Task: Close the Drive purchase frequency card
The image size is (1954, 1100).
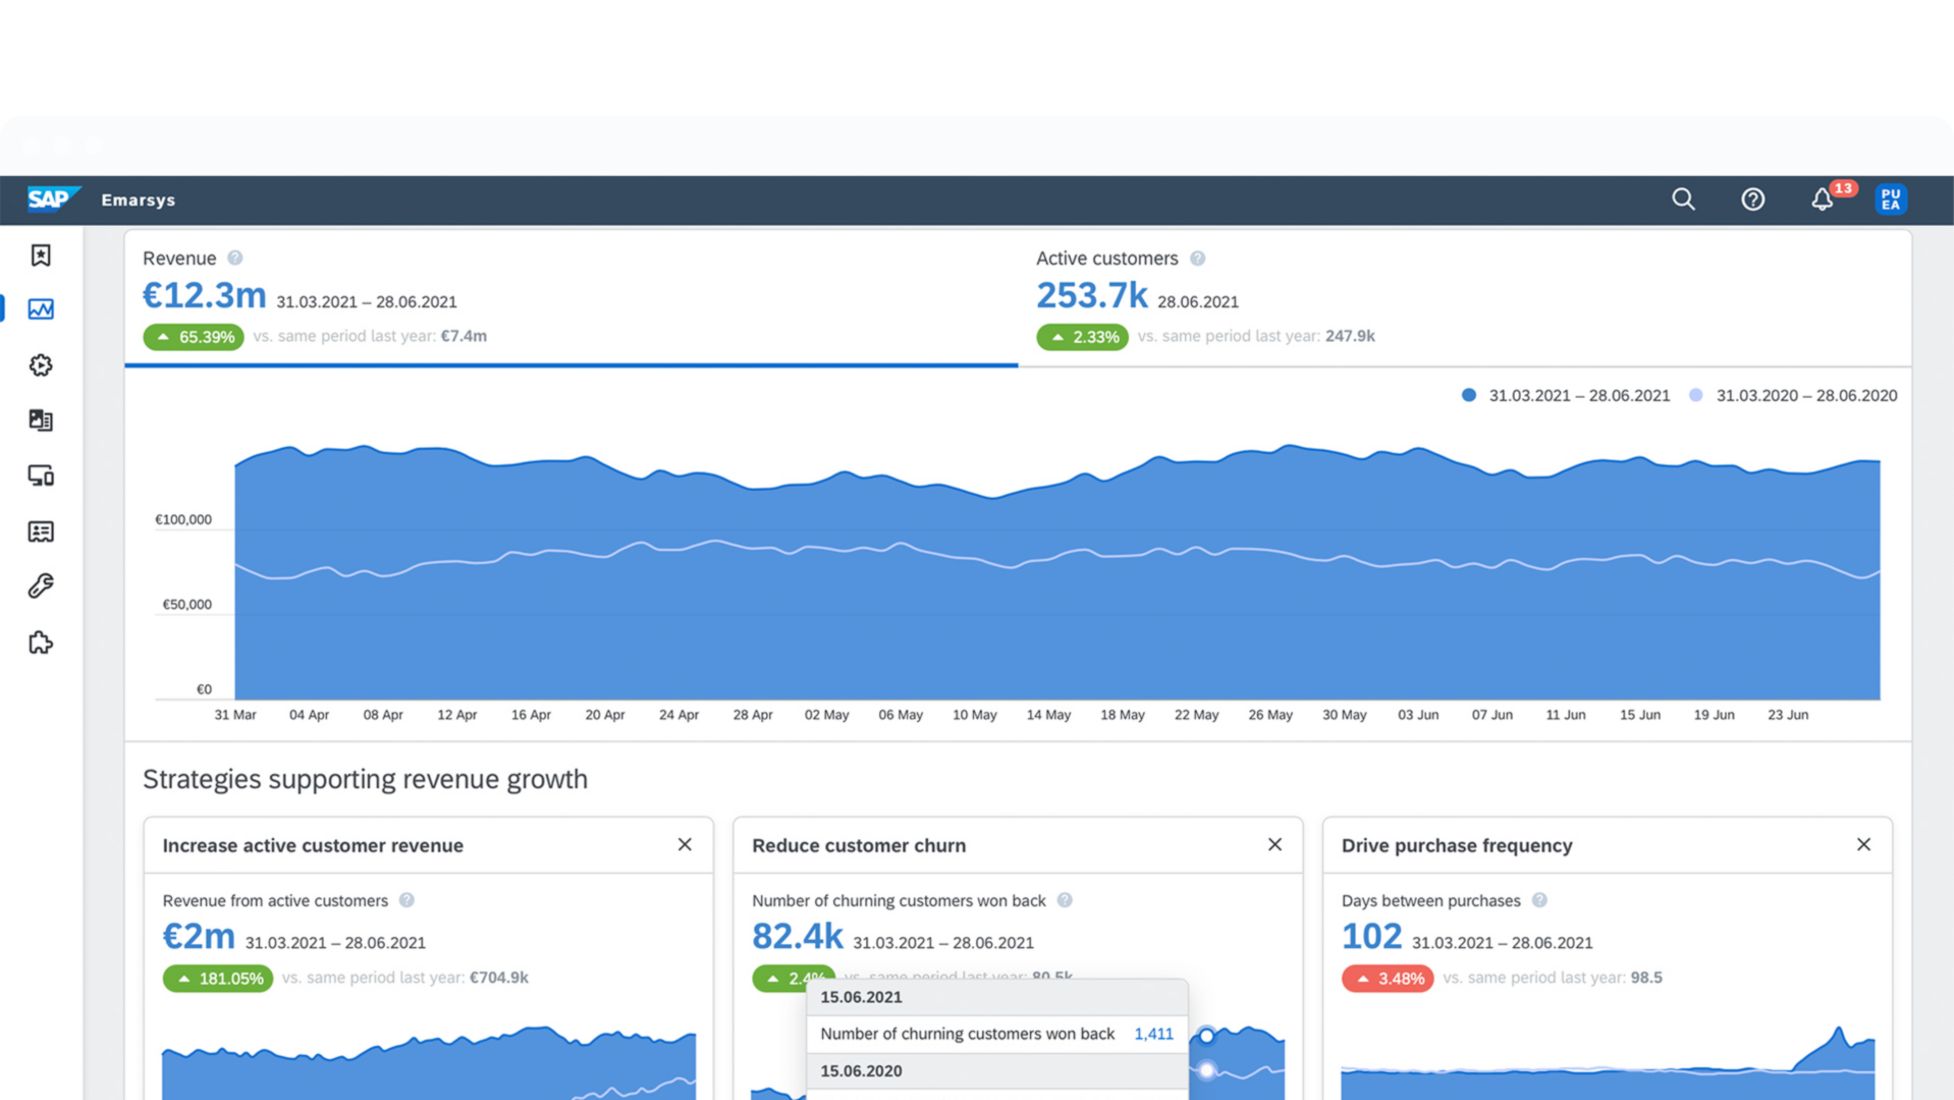Action: tap(1864, 845)
